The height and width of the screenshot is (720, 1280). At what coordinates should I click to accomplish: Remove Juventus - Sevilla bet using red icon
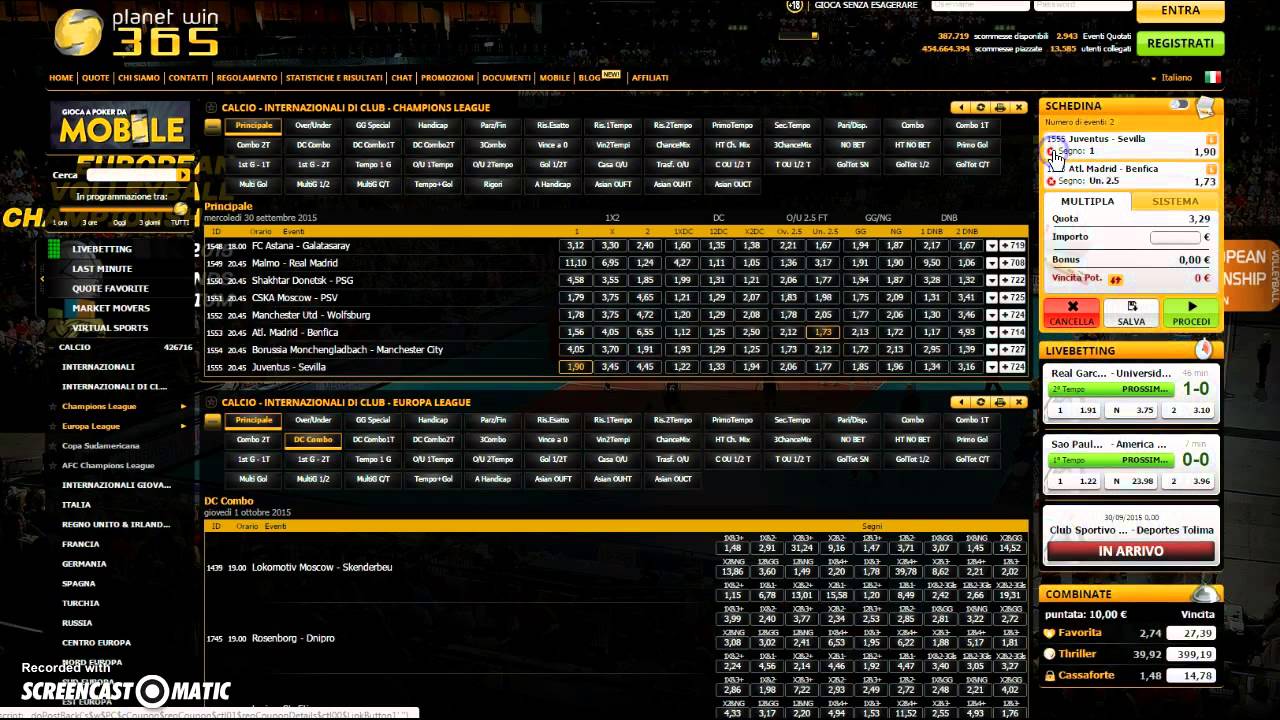[x=1051, y=152]
